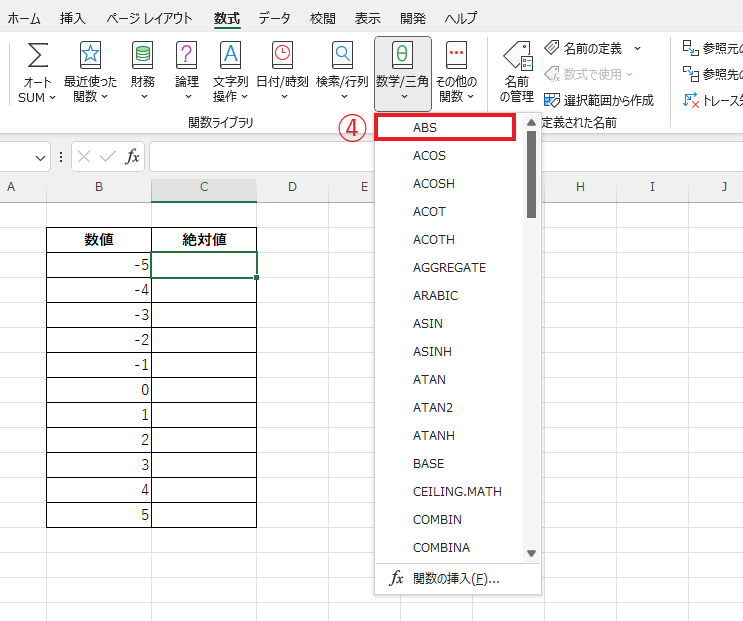743x621 pixels.
Task: Choose AGGREGATE in the function list
Action: pos(449,267)
